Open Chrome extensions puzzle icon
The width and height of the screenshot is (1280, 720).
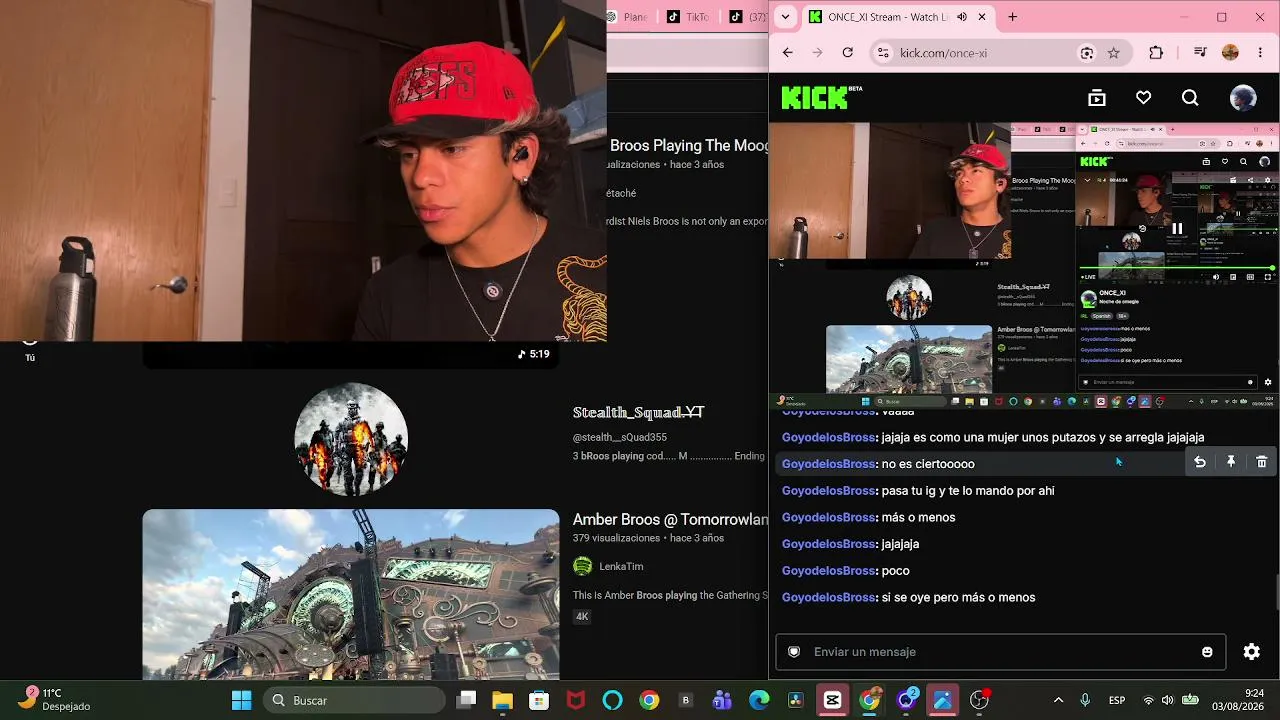point(1156,53)
